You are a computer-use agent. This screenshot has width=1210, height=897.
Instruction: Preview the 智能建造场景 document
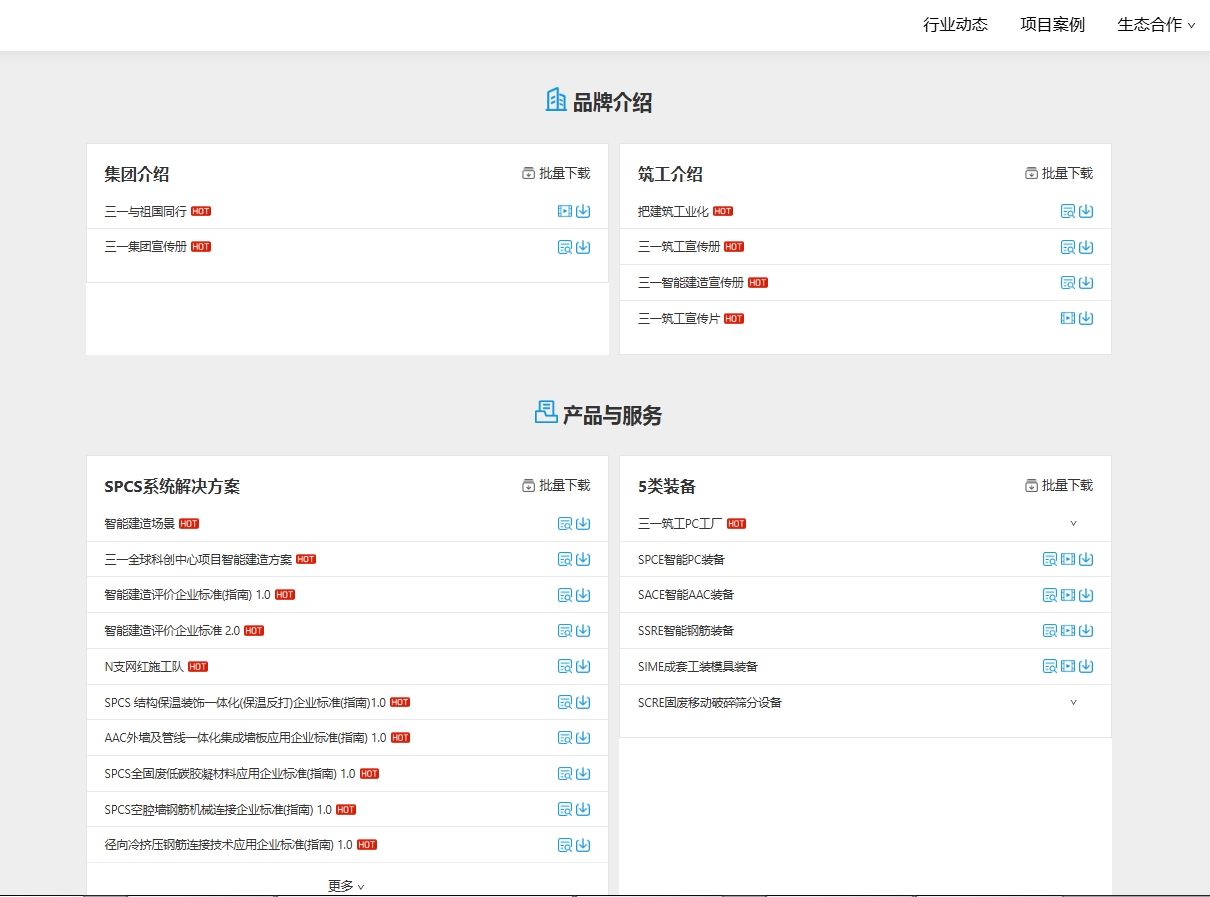[565, 523]
